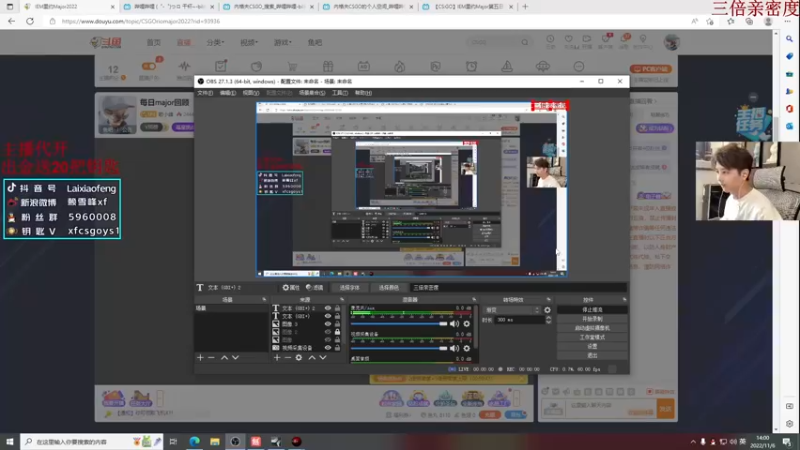Image resolution: width=800 pixels, height=450 pixels.
Task: Open the OBS 视图(V) menu
Action: tap(251, 93)
